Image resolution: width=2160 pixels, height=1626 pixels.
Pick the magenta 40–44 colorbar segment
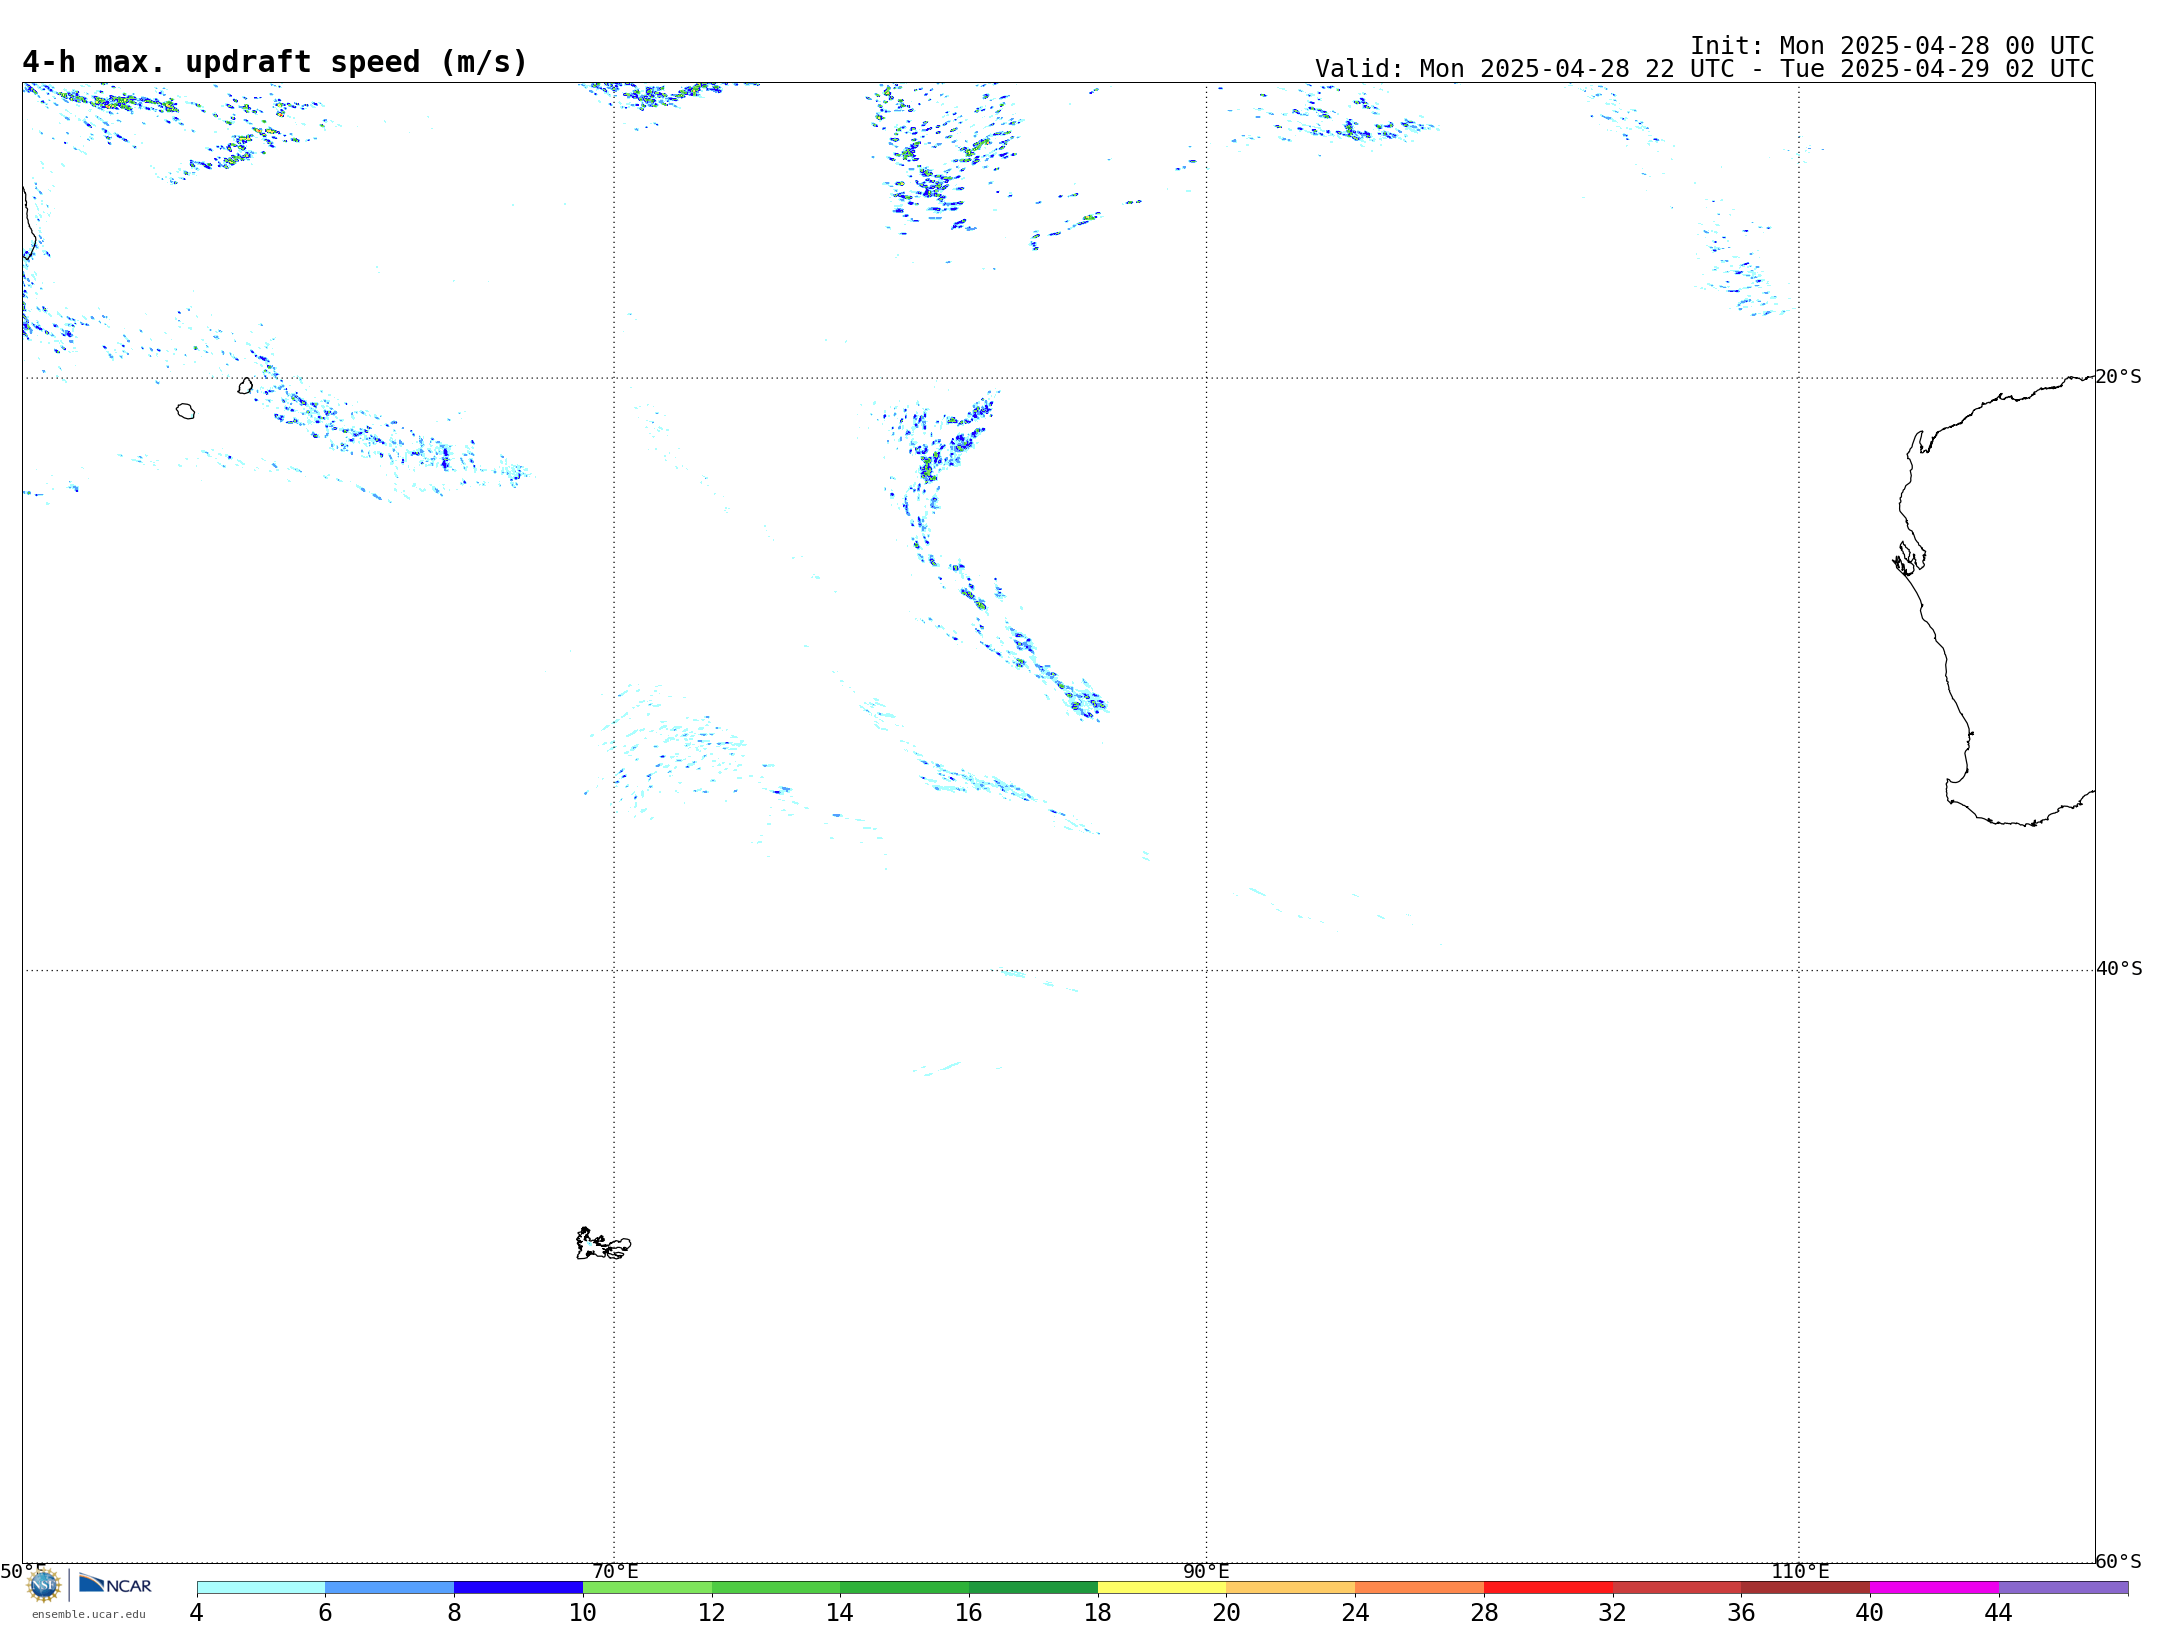click(1934, 1587)
